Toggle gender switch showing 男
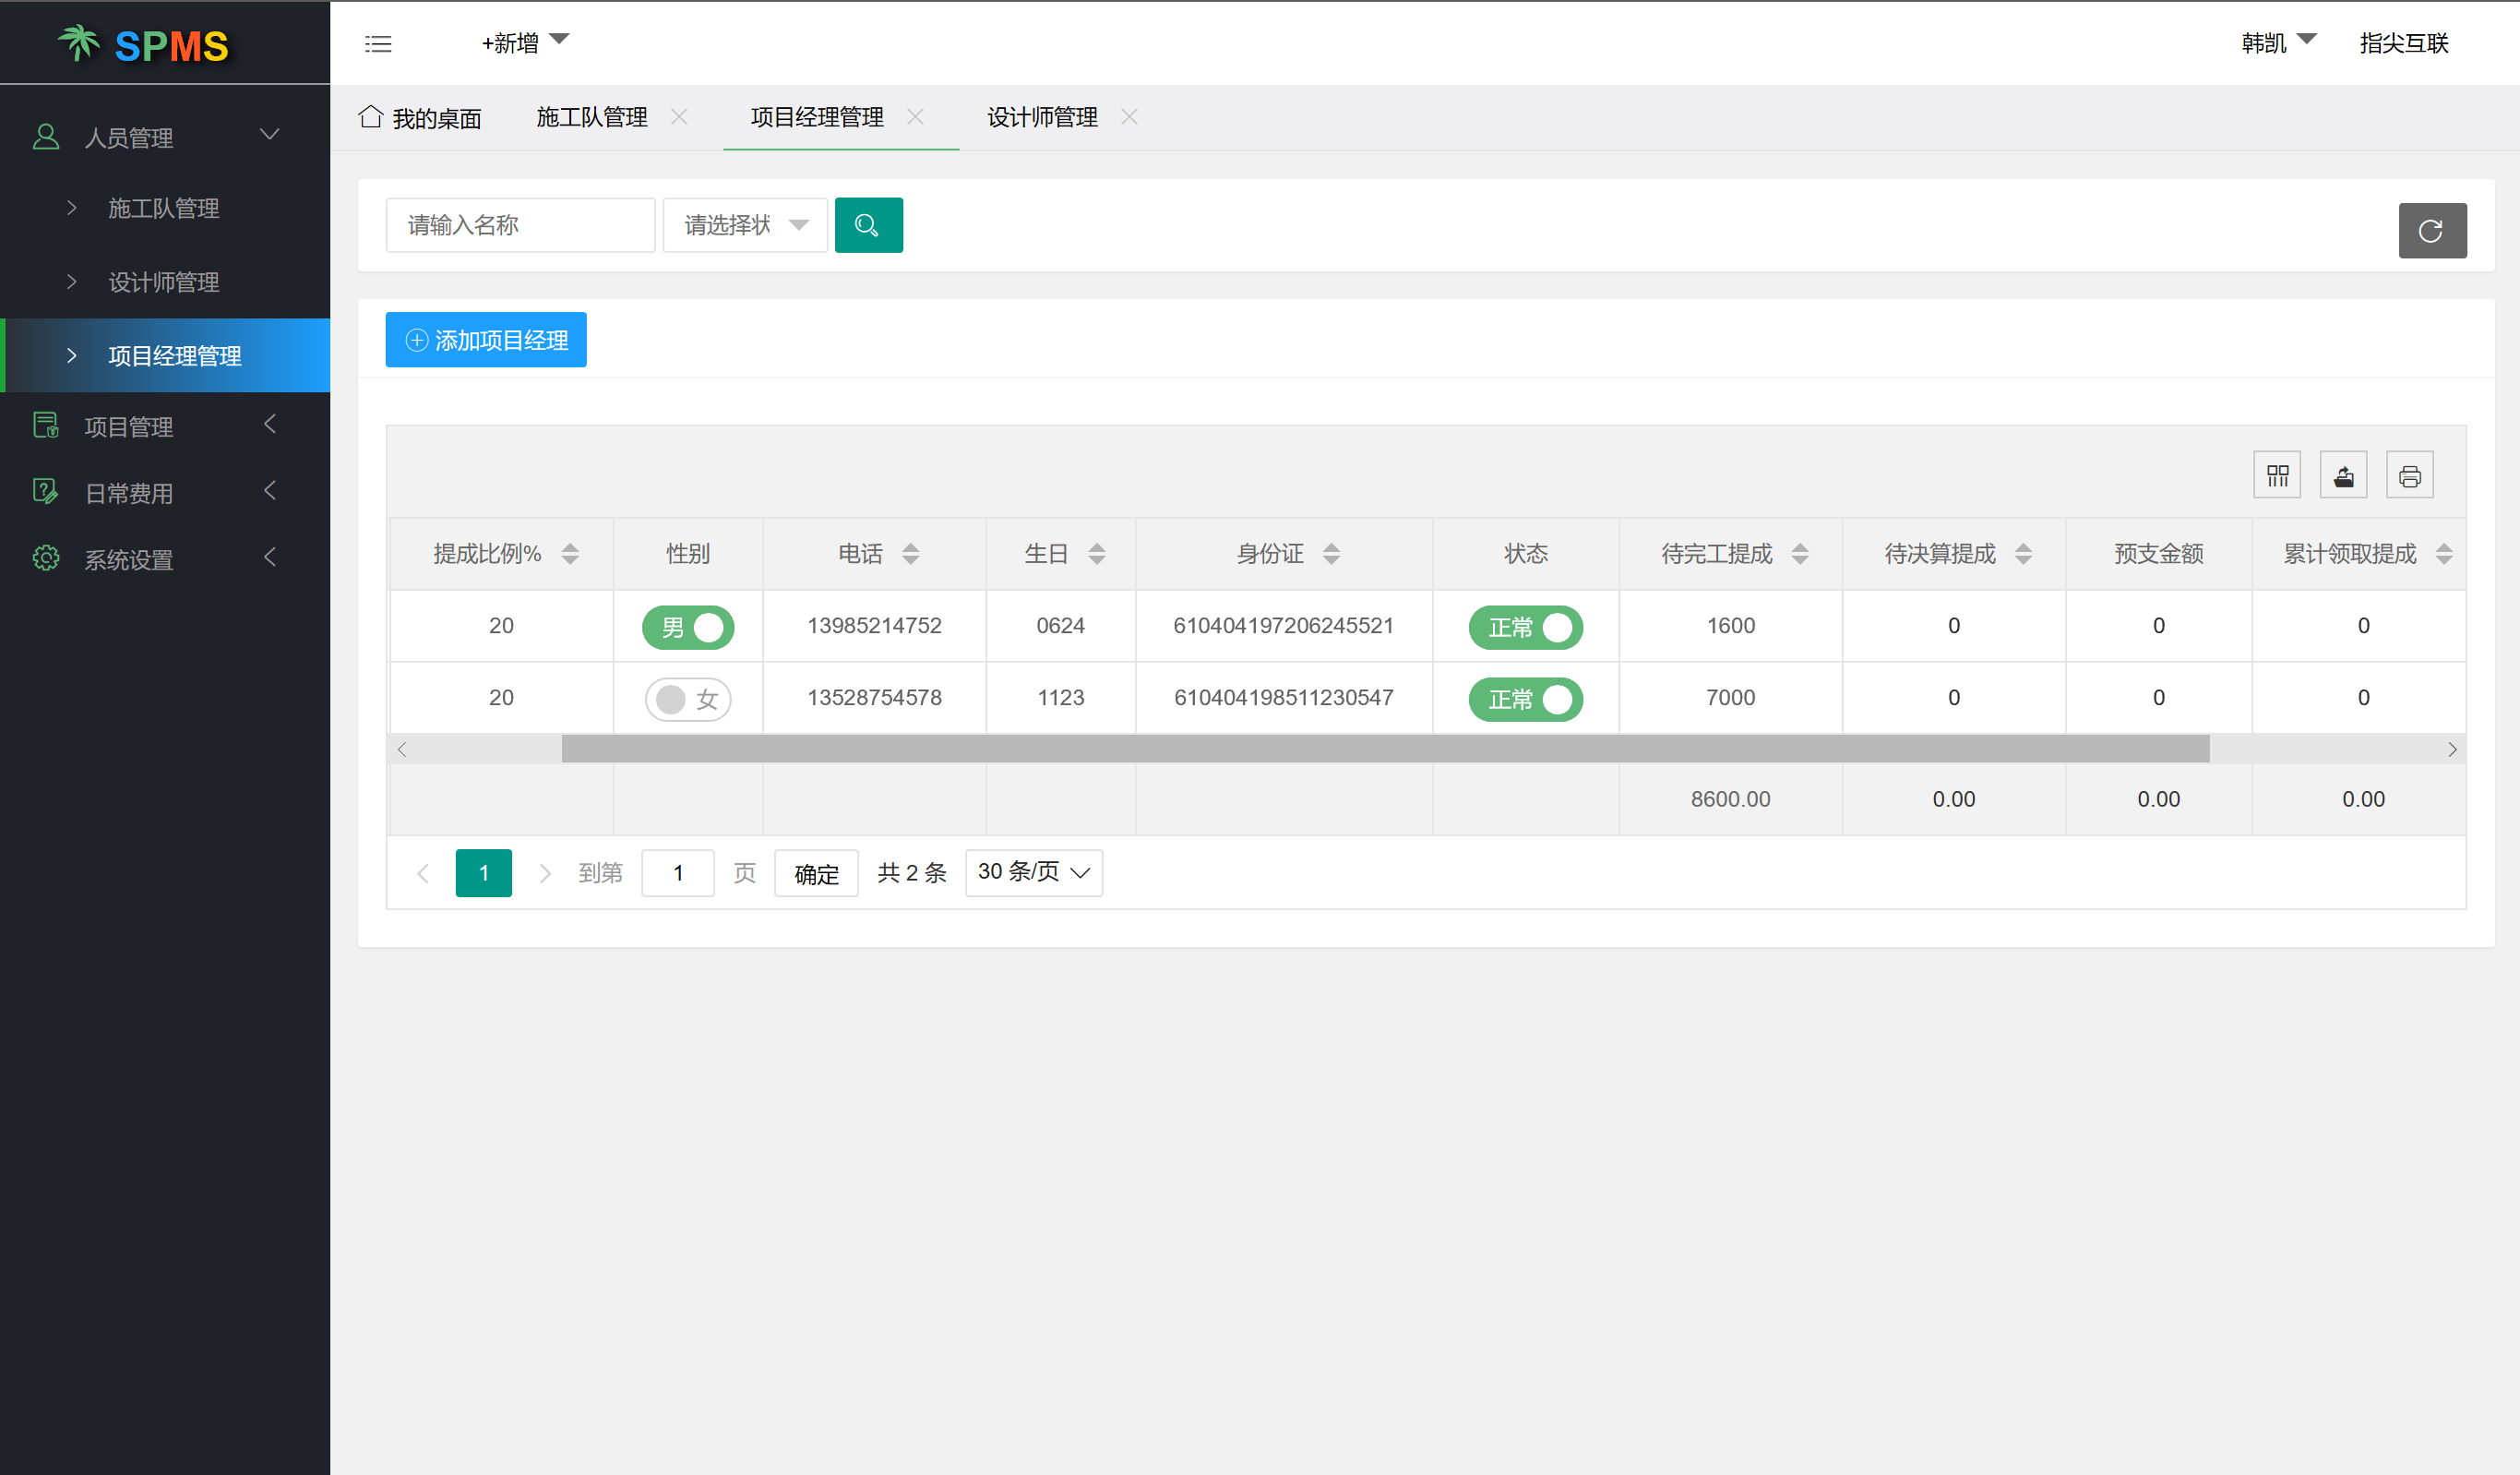The height and width of the screenshot is (1475, 2520). [688, 627]
